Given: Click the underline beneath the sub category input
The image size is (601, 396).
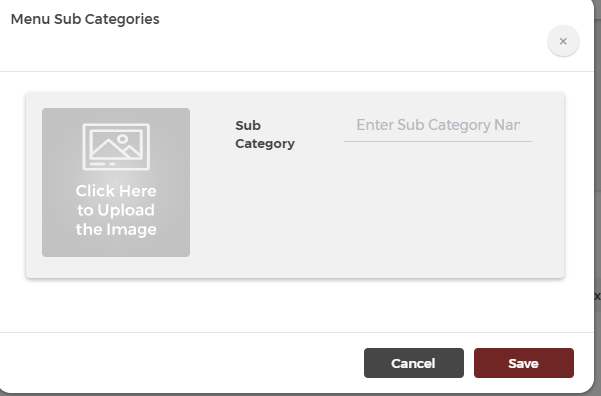Looking at the screenshot, I should pos(438,141).
